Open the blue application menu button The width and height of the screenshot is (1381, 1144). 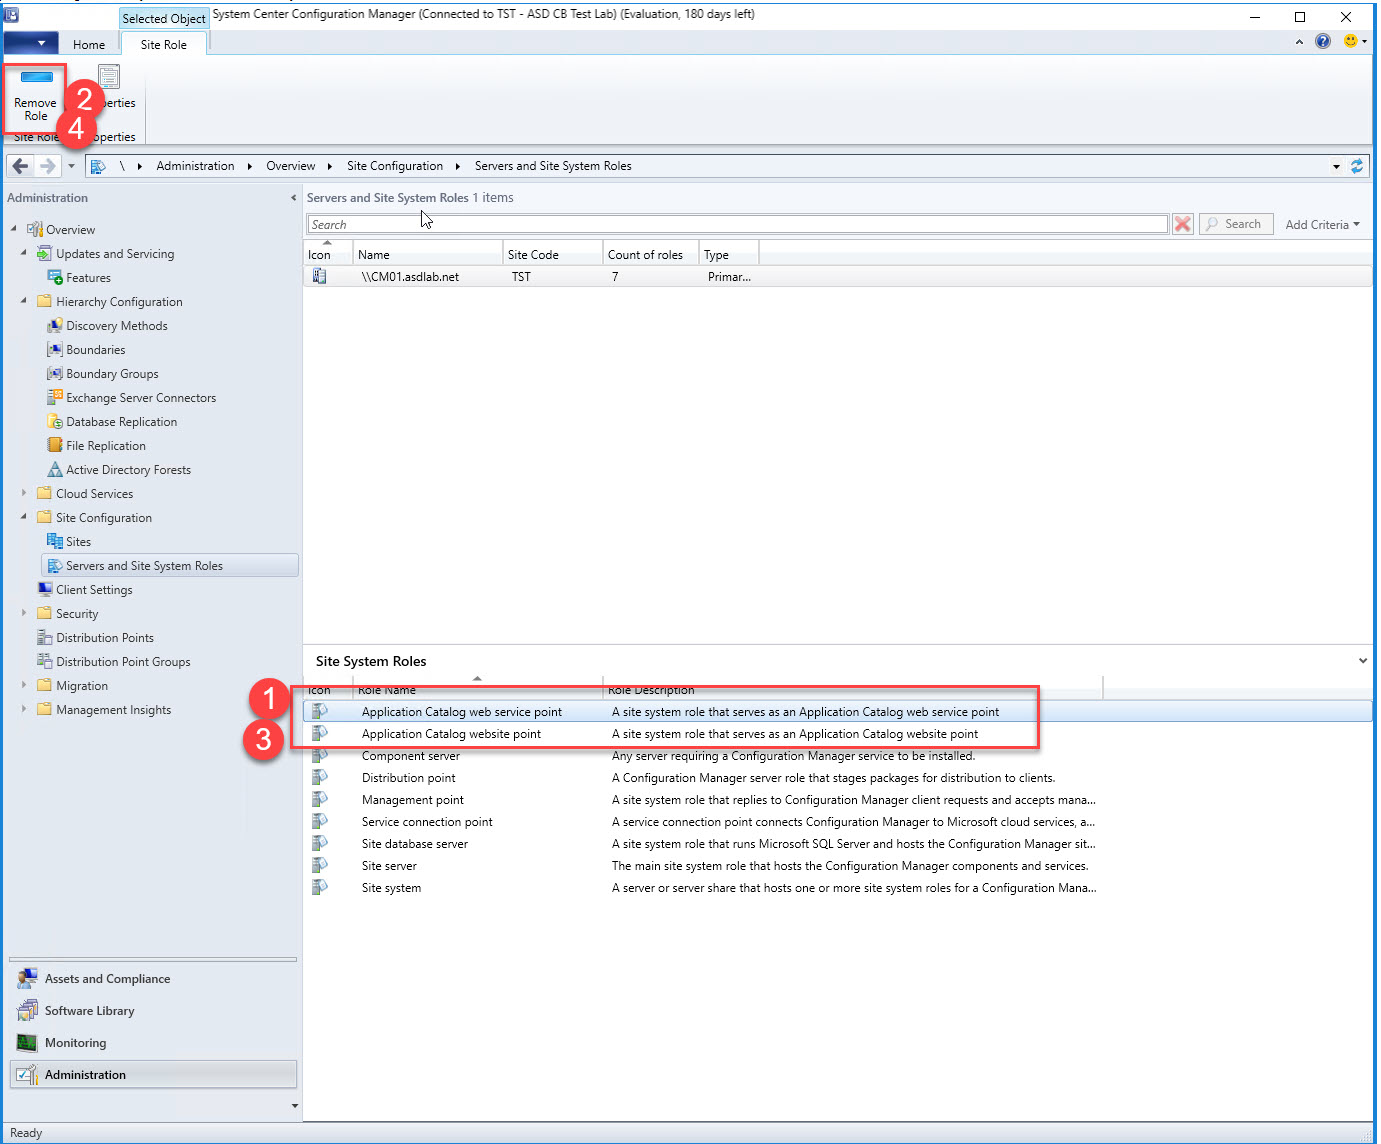click(30, 43)
